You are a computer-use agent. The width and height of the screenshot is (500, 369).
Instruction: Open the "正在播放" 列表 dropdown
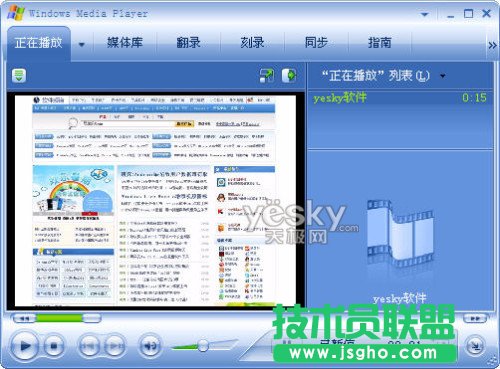[442, 76]
